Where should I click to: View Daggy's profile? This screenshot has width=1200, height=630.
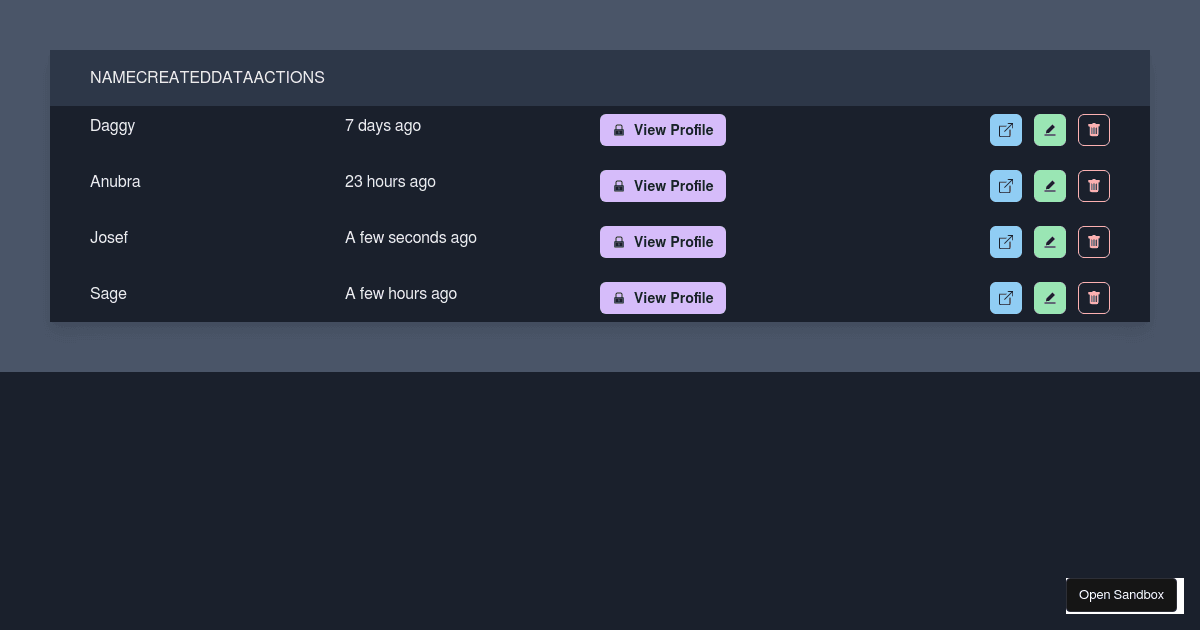[662, 130]
